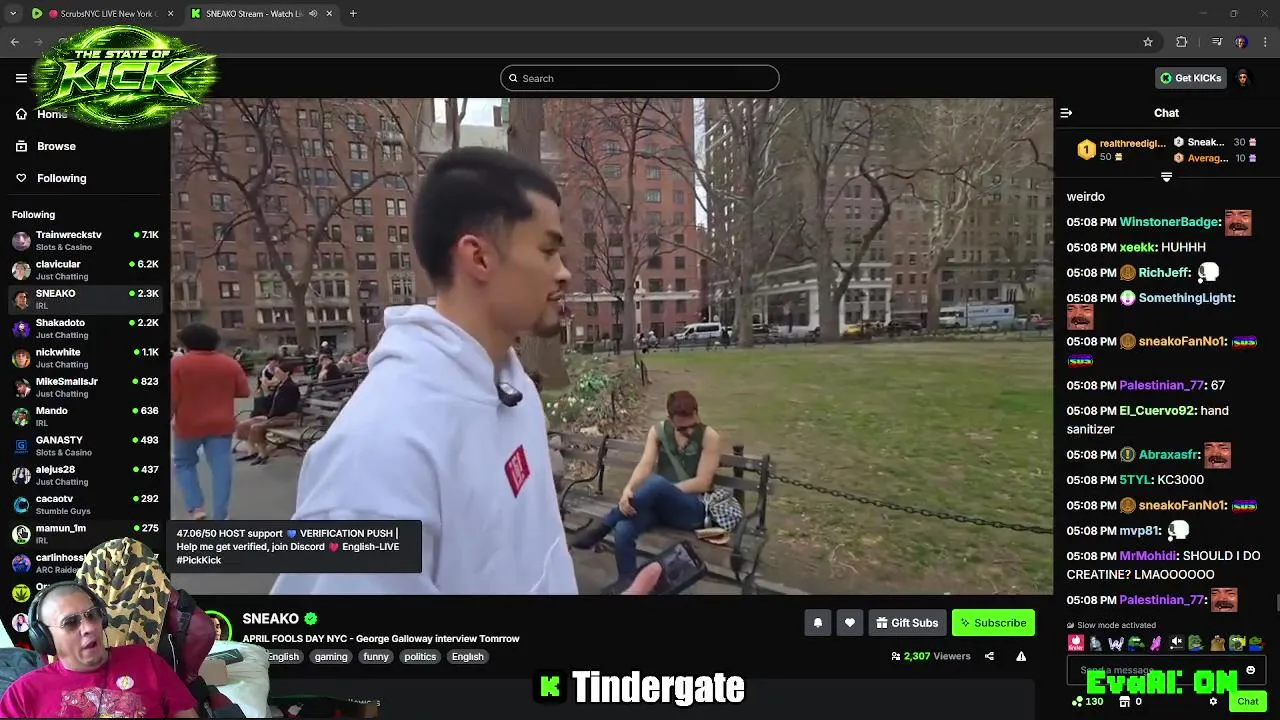Image resolution: width=1280 pixels, height=720 pixels.
Task: Open the media controls icon
Action: click(1217, 42)
